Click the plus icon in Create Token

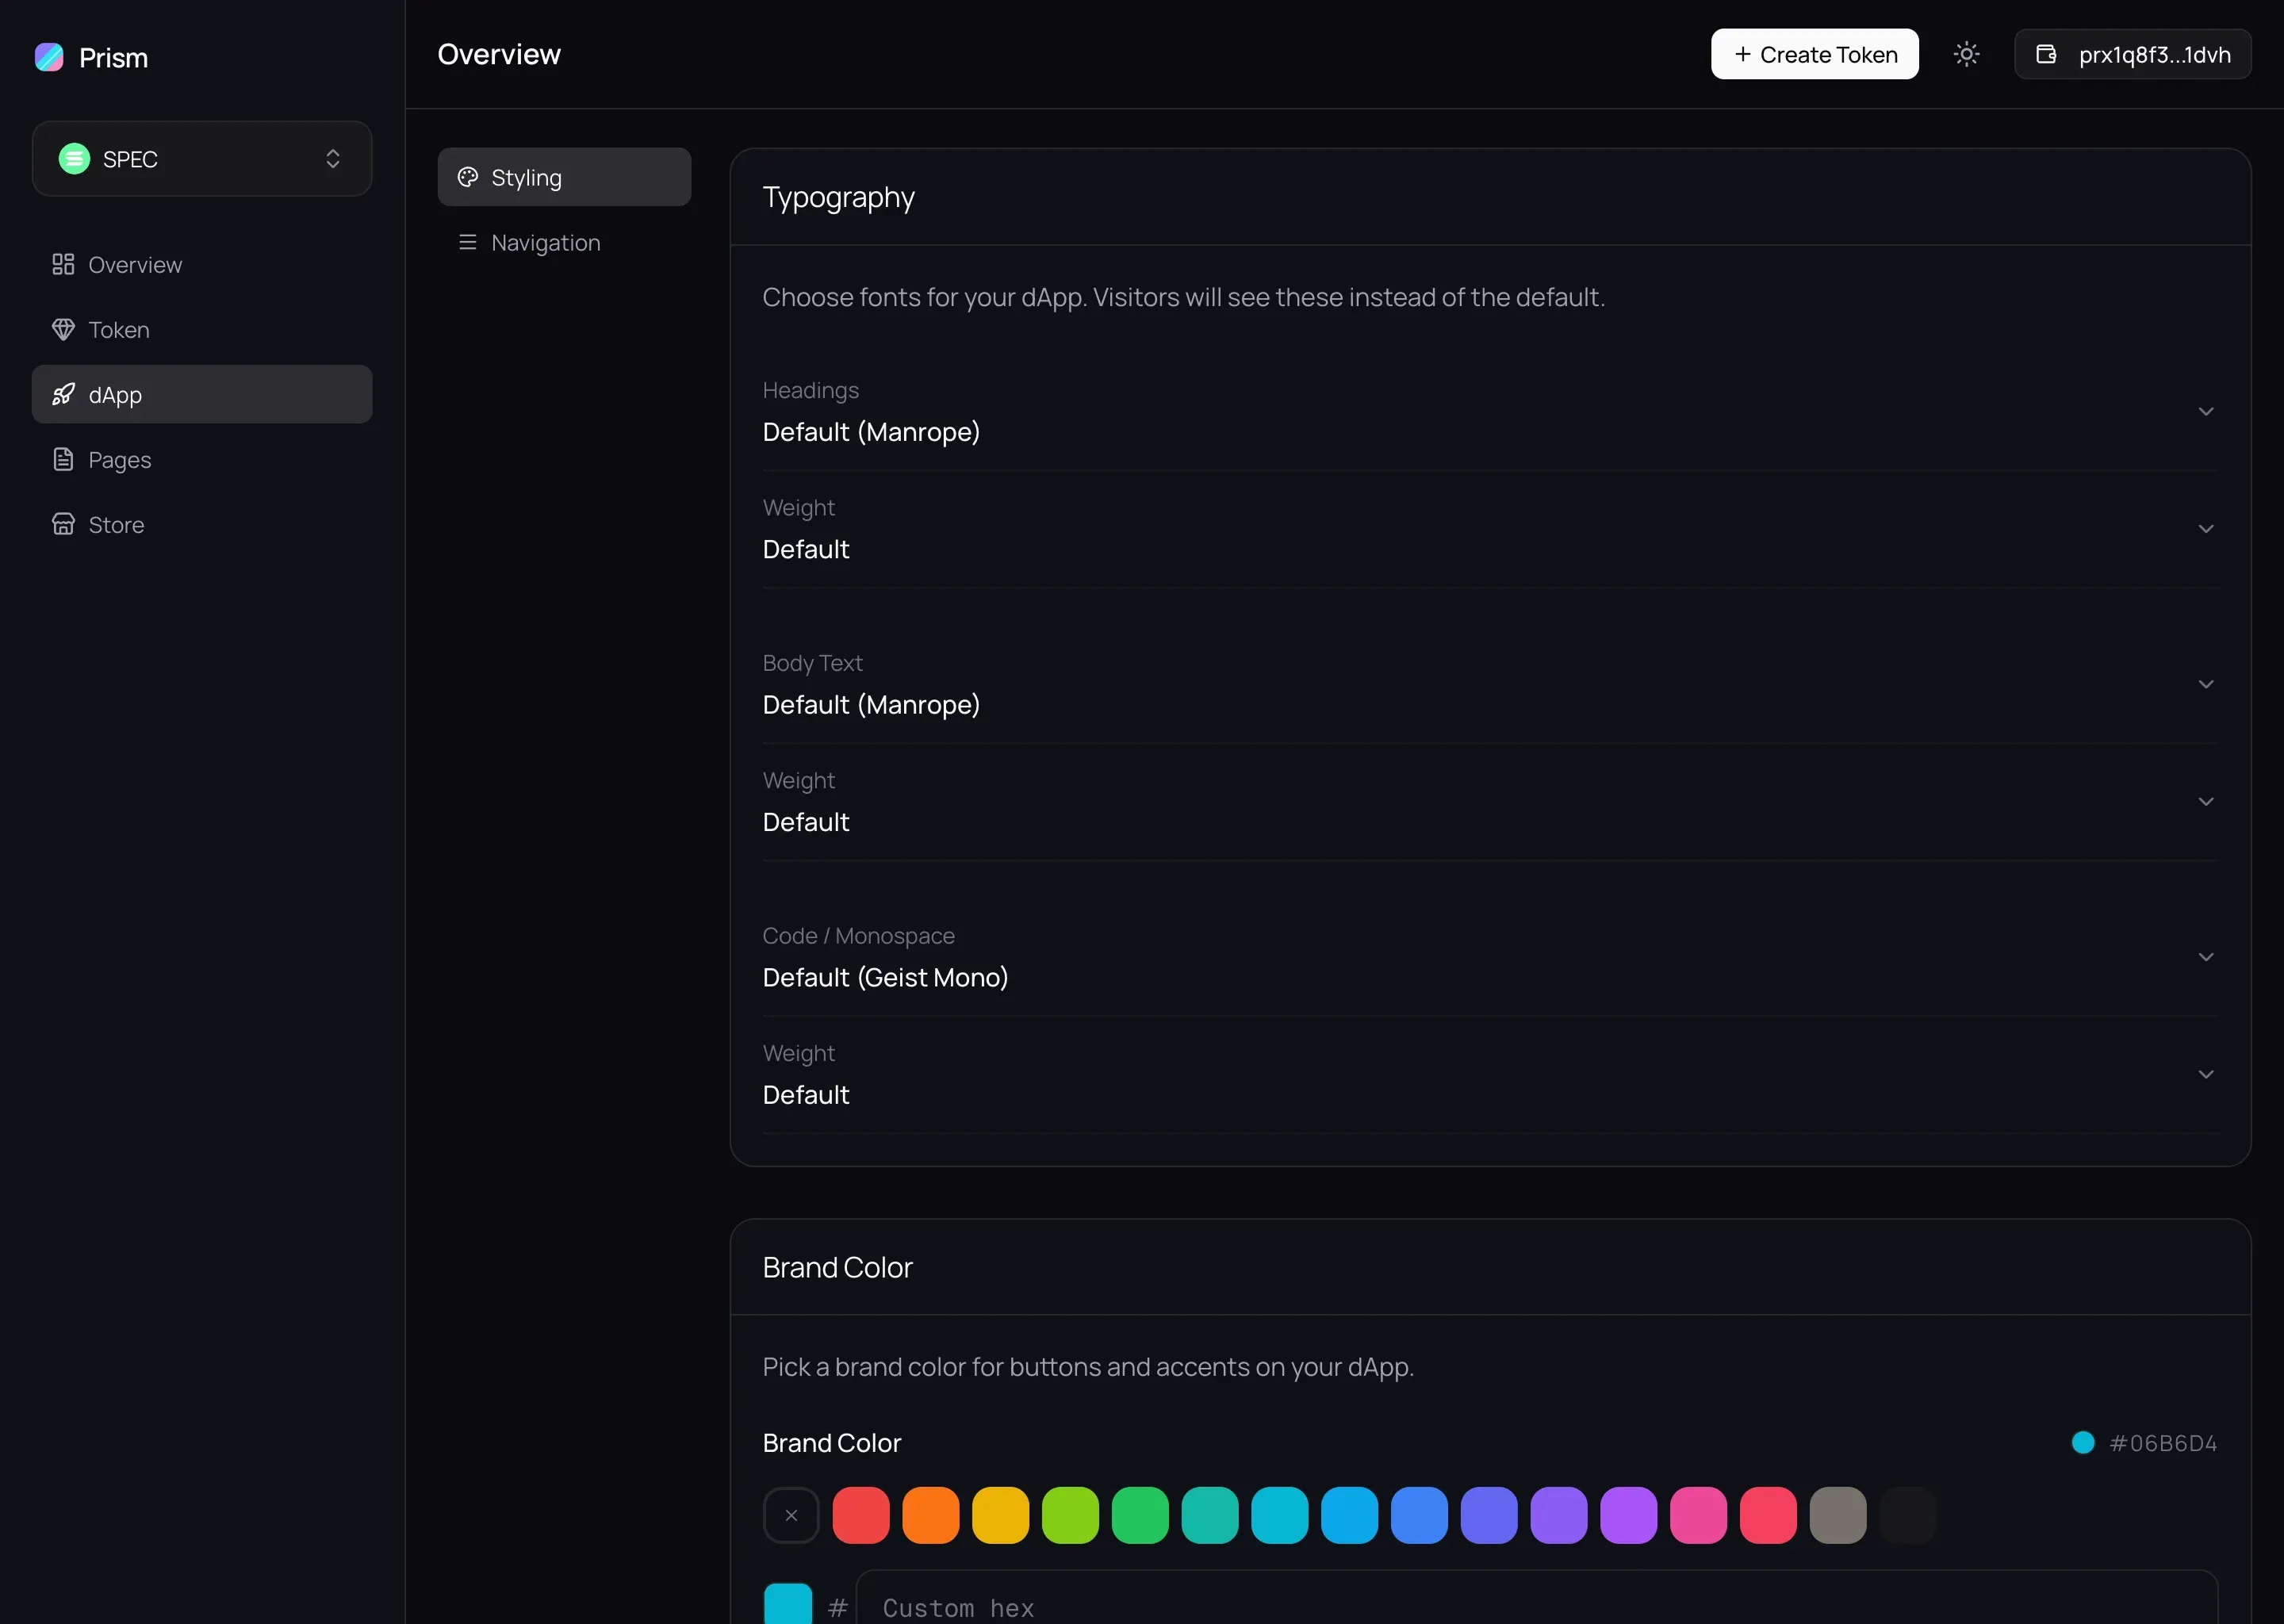pos(1742,54)
